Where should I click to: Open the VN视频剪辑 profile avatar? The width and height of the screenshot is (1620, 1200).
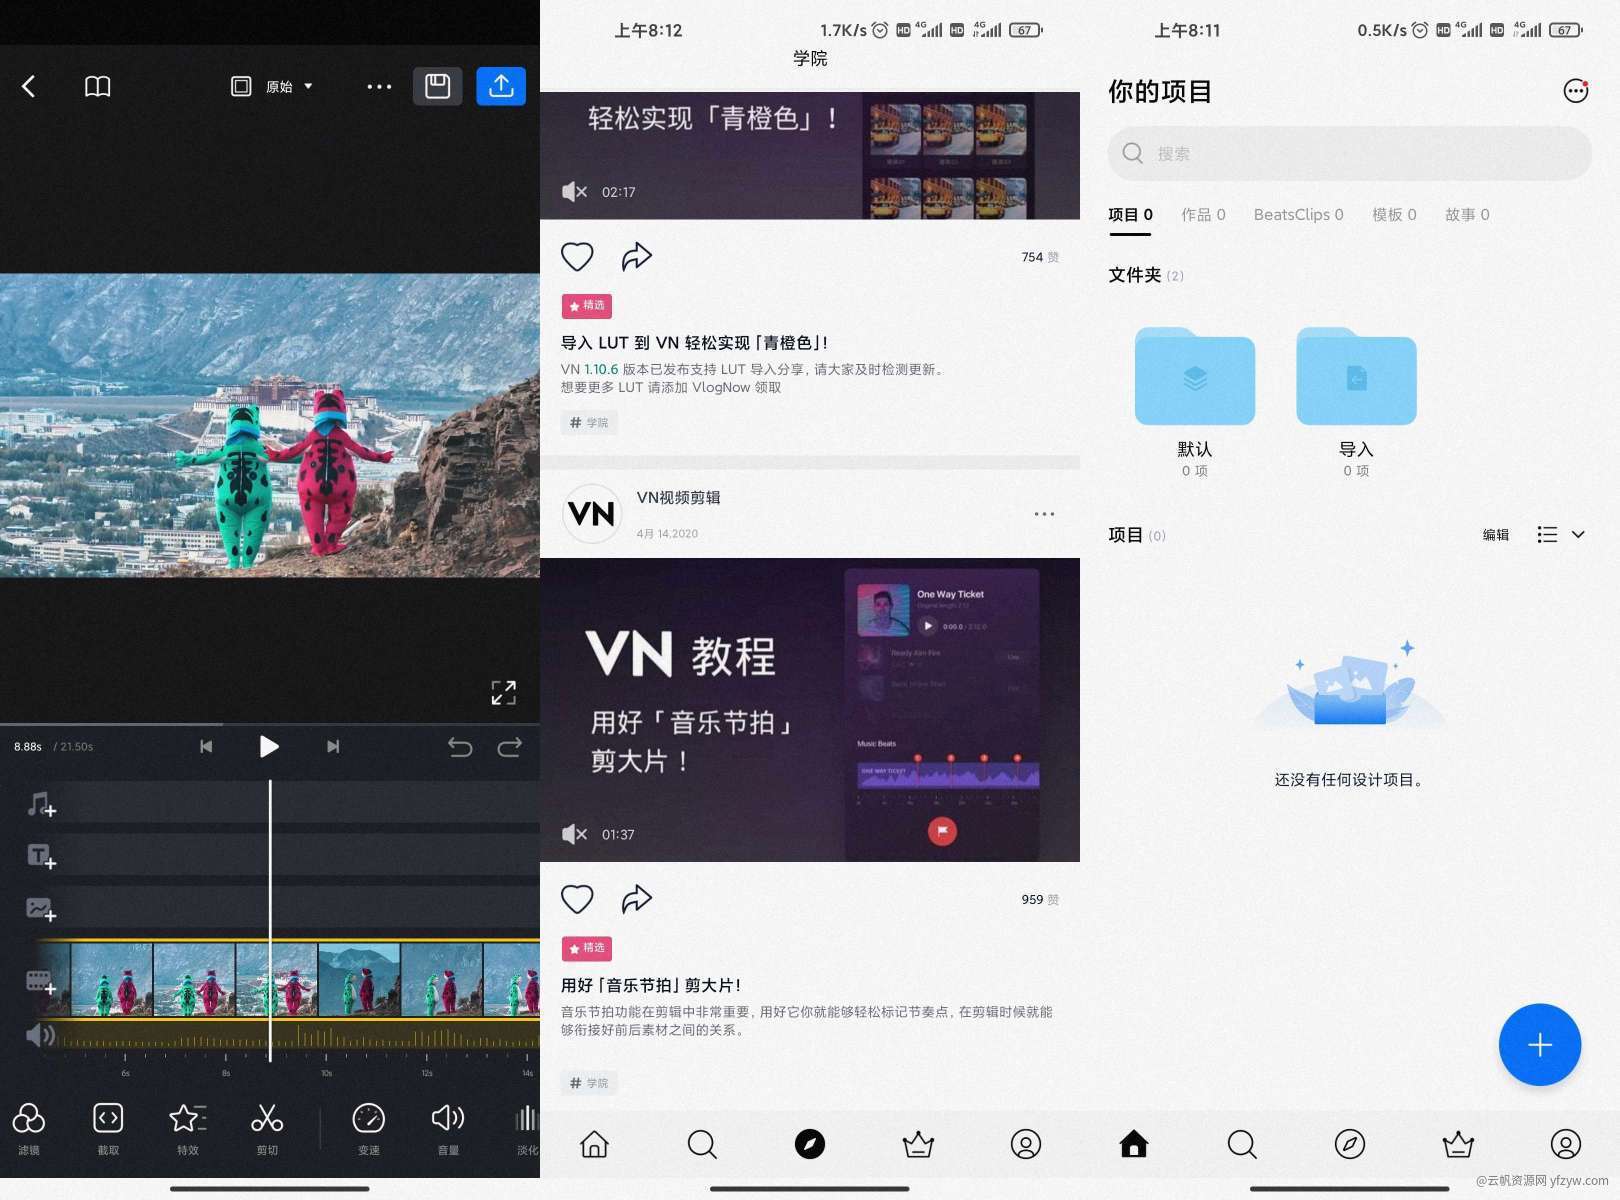[x=592, y=514]
